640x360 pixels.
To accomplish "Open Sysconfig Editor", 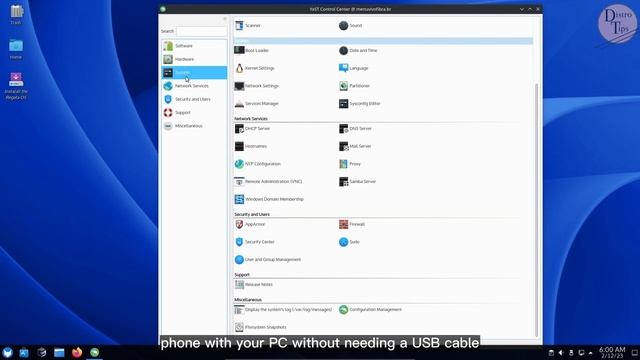I will click(360, 104).
